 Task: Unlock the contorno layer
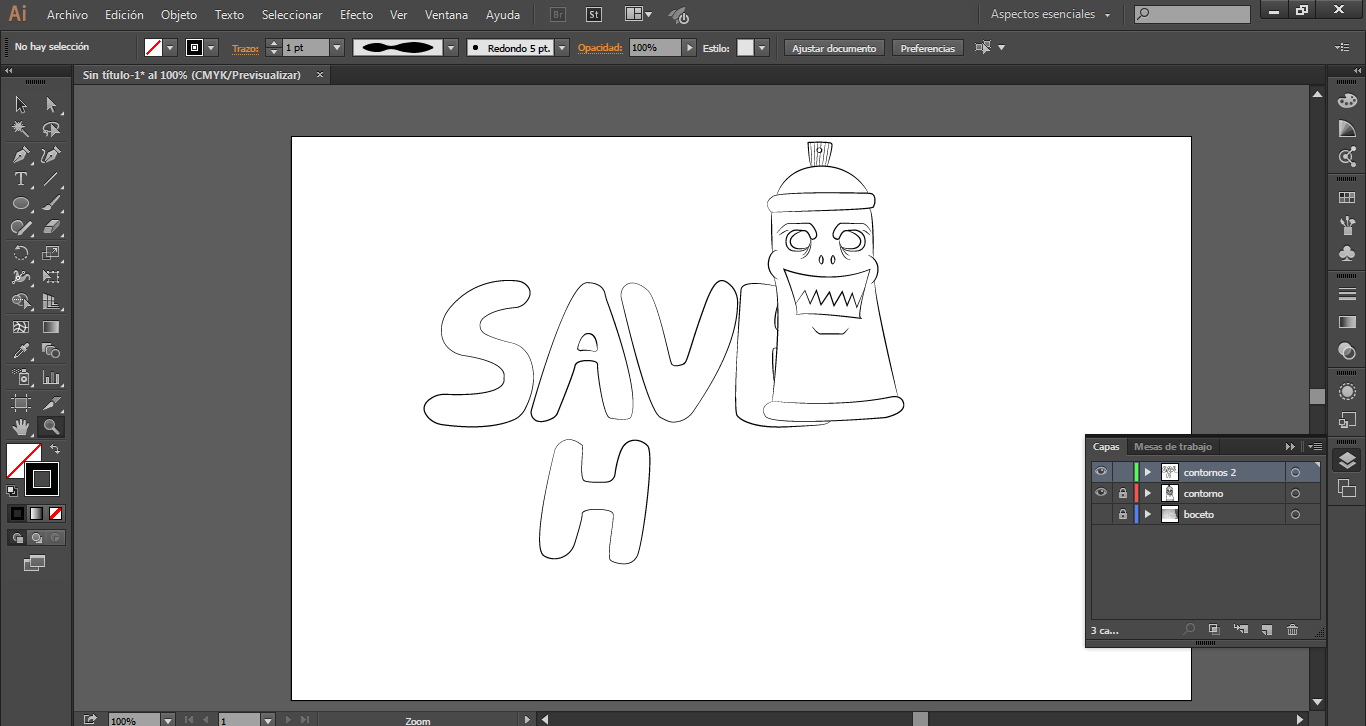[1123, 494]
